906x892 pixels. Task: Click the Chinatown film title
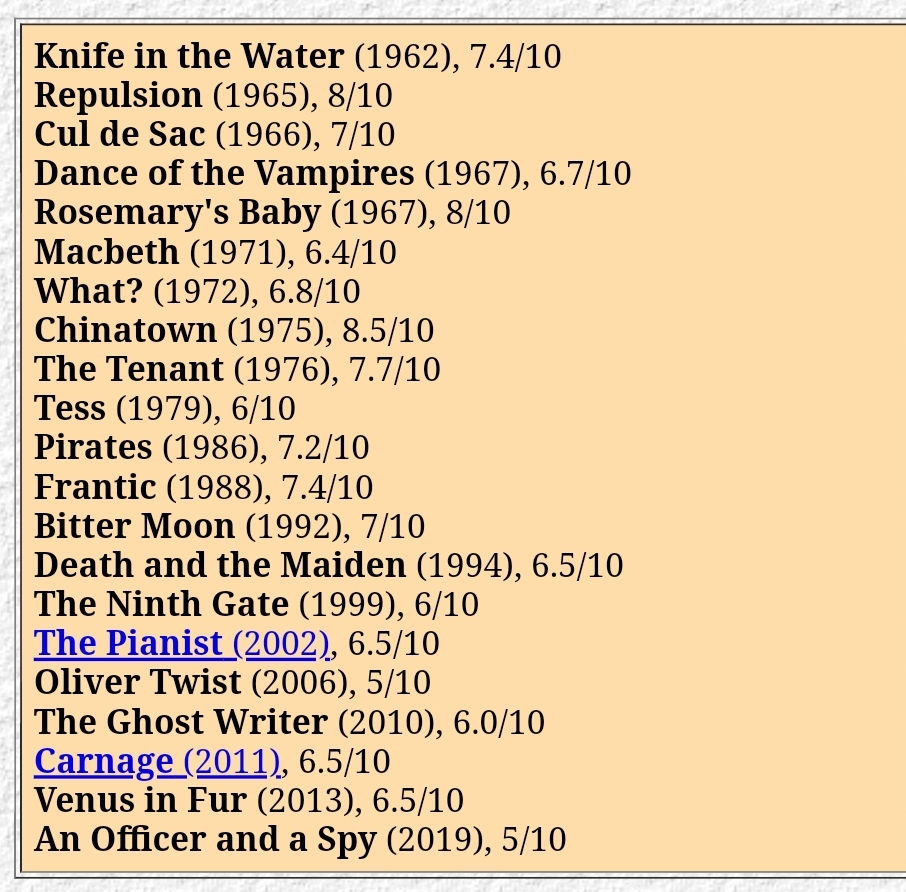pos(125,330)
